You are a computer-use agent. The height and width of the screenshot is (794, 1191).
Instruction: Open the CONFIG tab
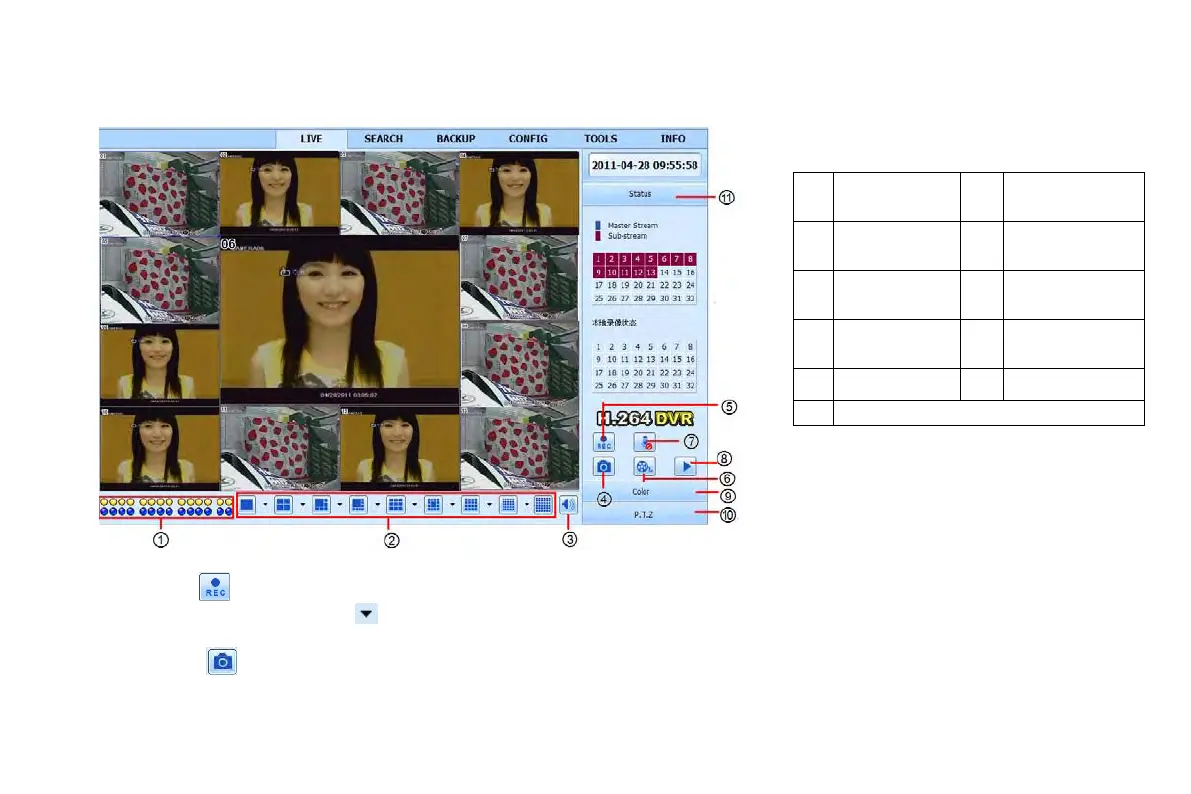[528, 139]
